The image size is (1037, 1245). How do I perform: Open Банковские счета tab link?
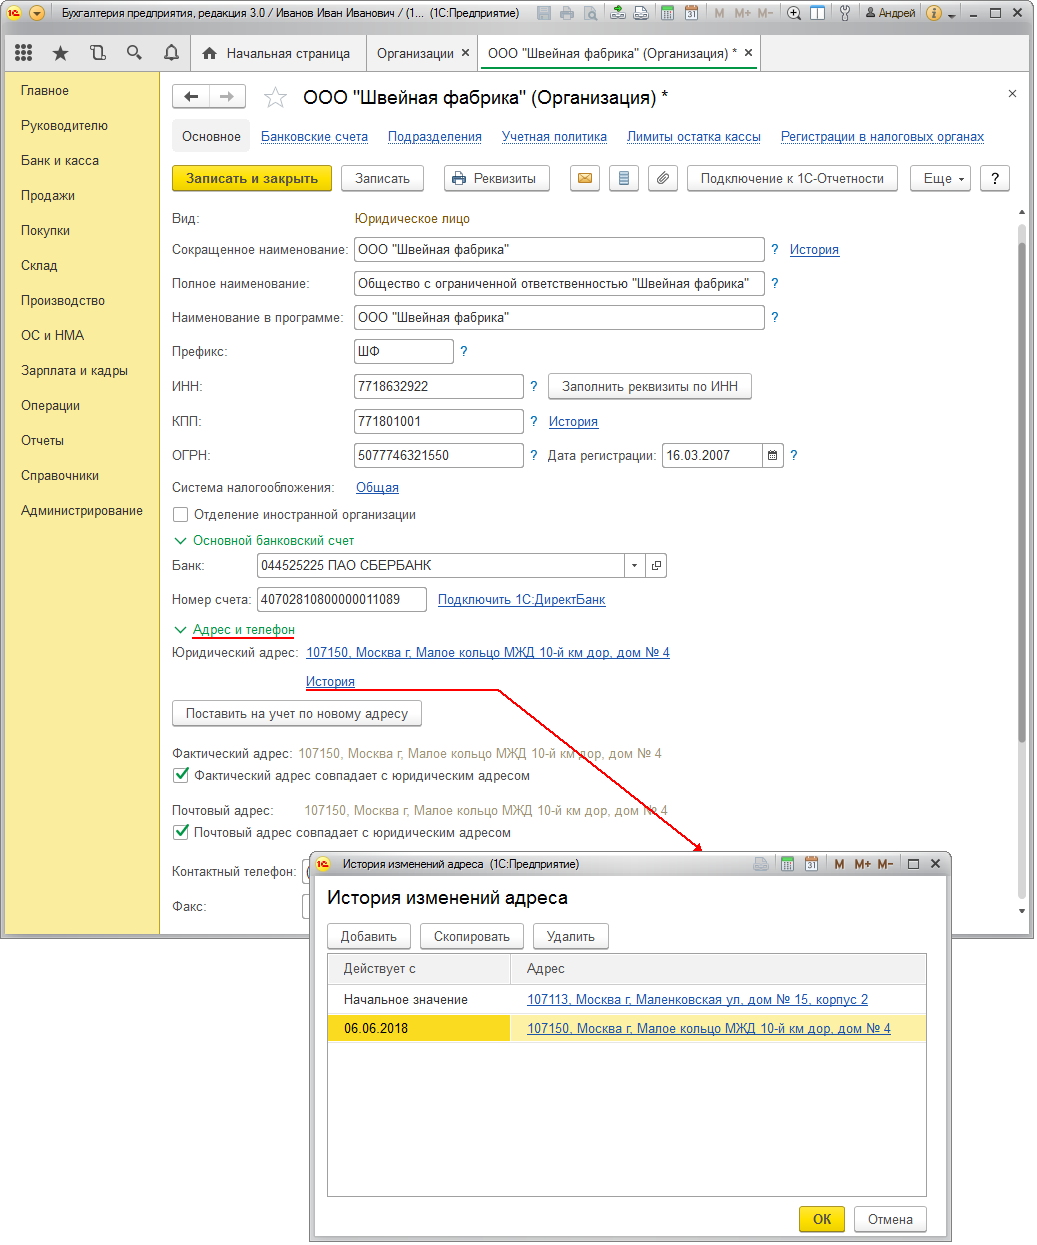[x=314, y=137]
